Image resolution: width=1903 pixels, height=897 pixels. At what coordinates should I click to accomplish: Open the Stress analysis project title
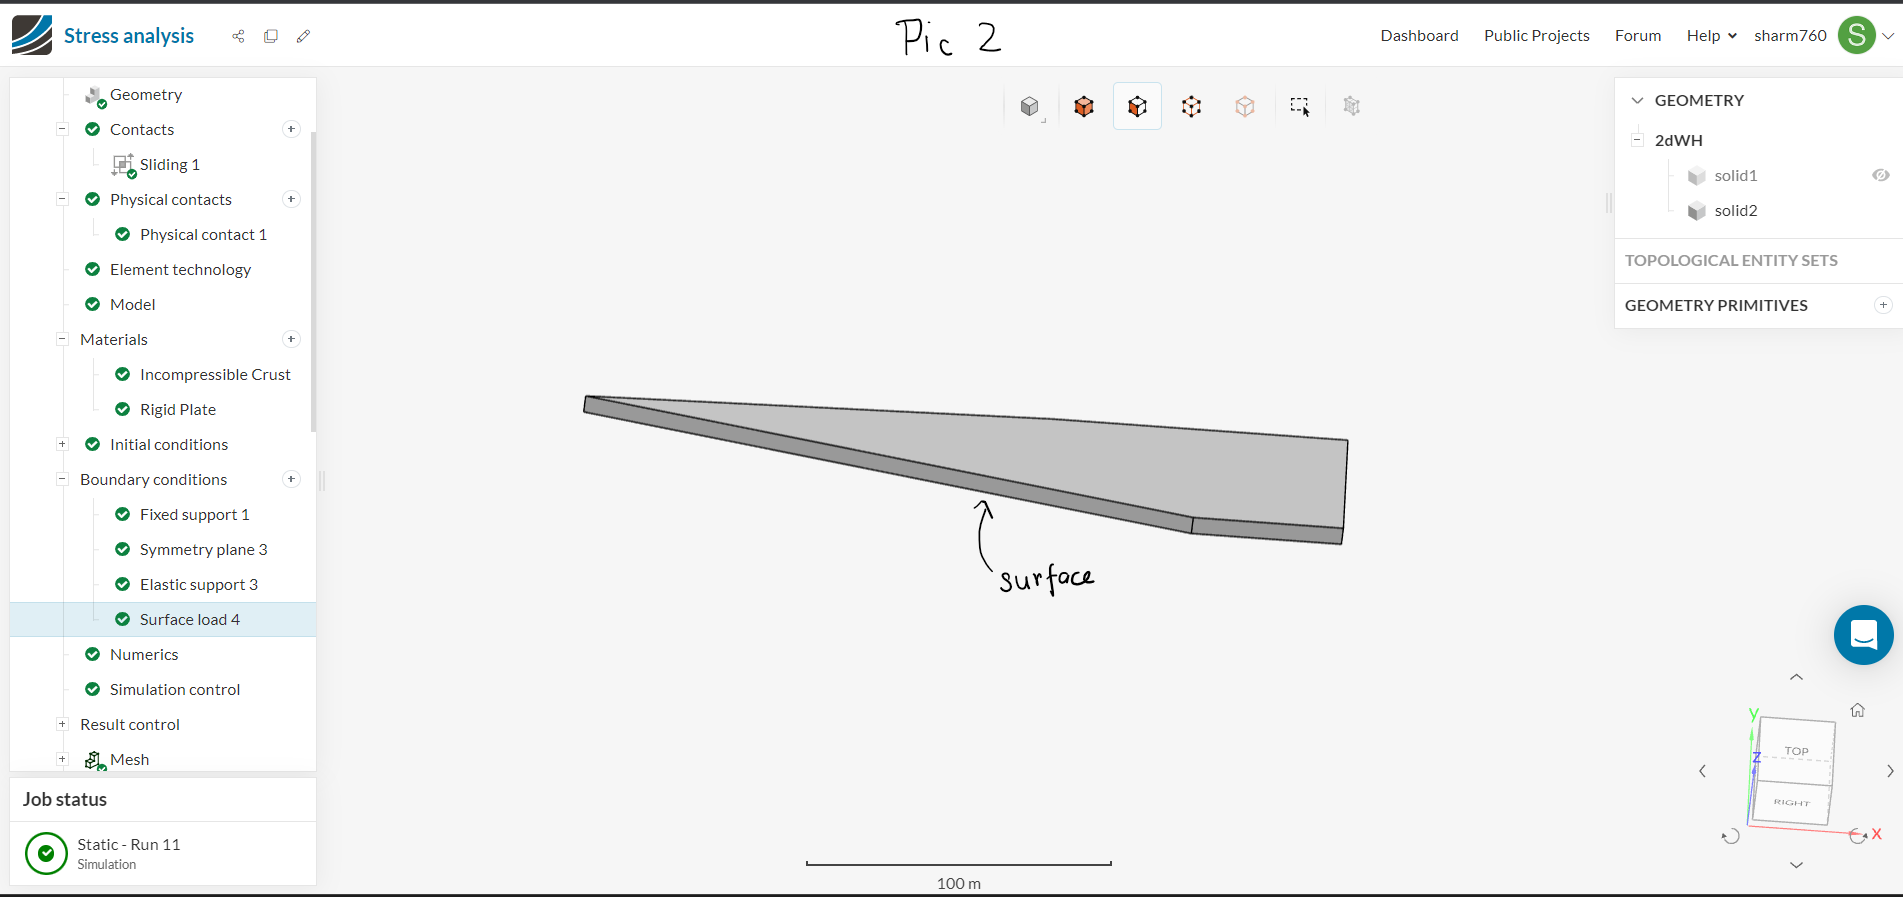pyautogui.click(x=129, y=36)
